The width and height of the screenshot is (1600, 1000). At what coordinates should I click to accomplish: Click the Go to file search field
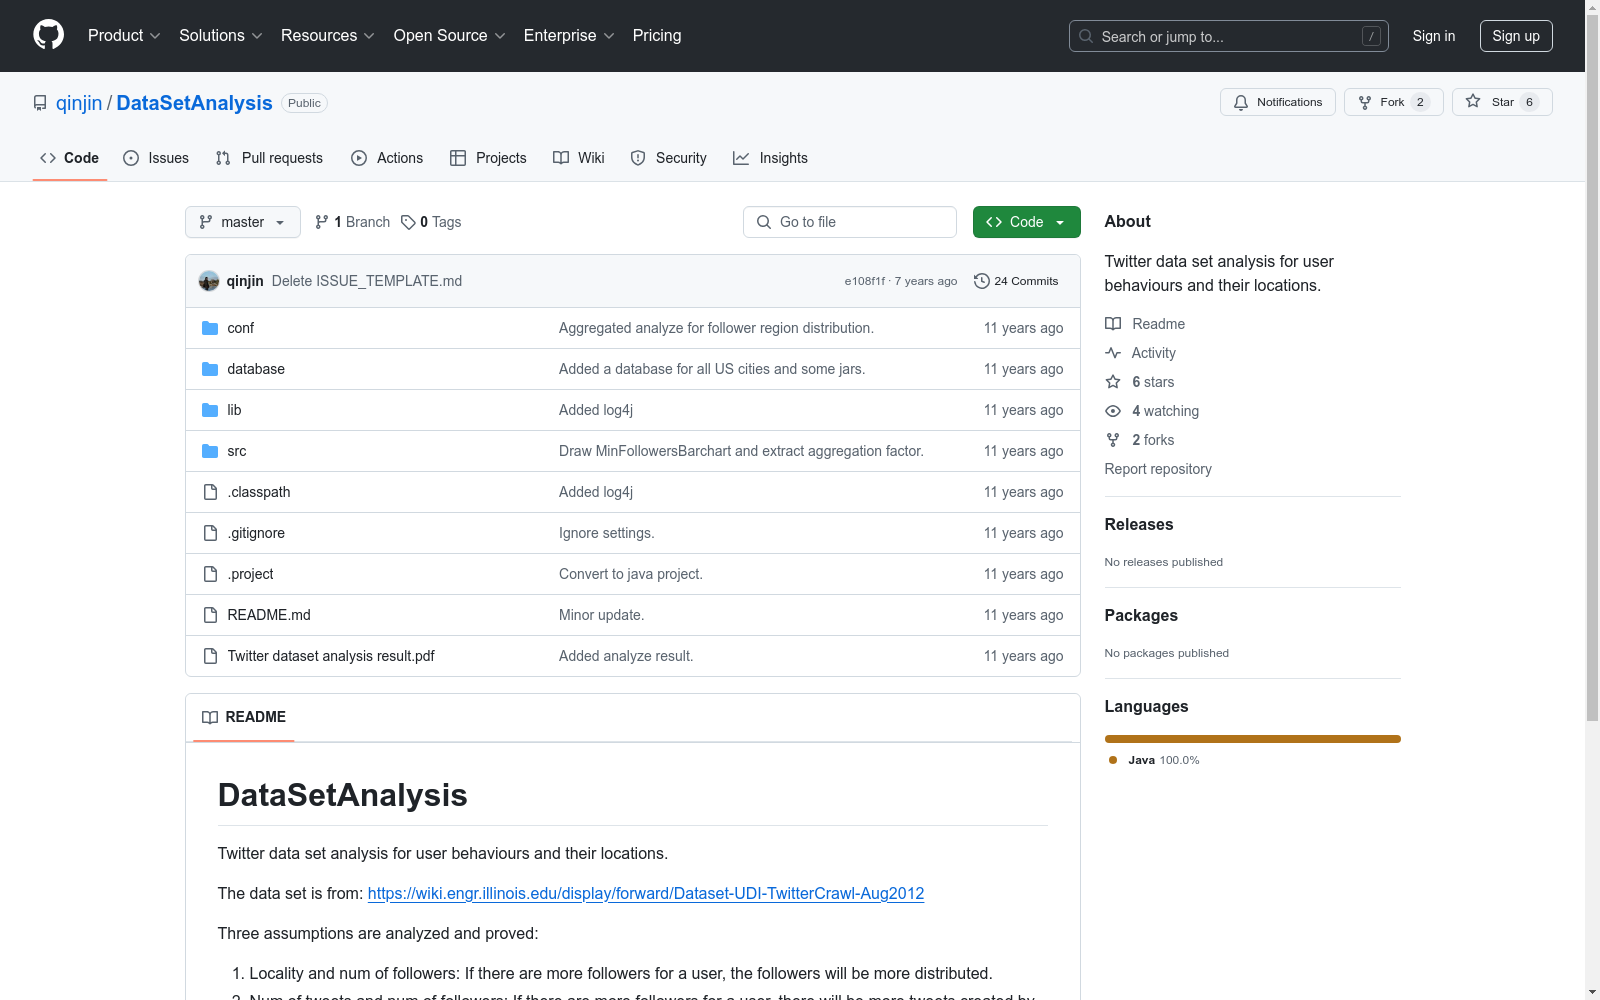click(x=850, y=222)
